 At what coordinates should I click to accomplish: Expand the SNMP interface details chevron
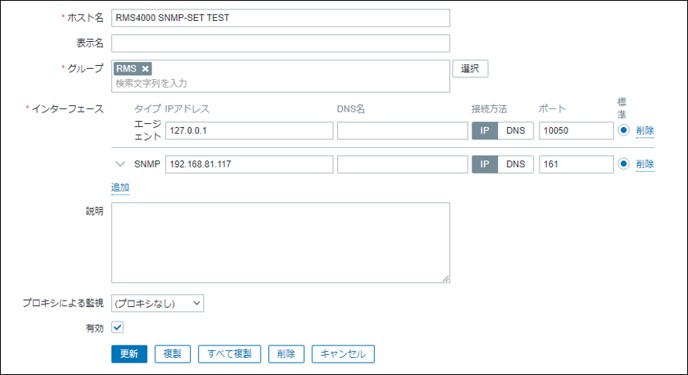coord(120,164)
